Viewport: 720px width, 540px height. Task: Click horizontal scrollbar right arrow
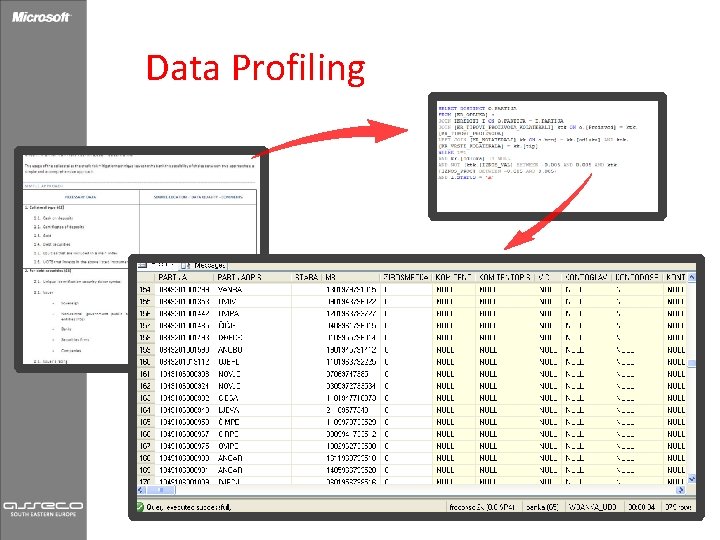click(681, 490)
